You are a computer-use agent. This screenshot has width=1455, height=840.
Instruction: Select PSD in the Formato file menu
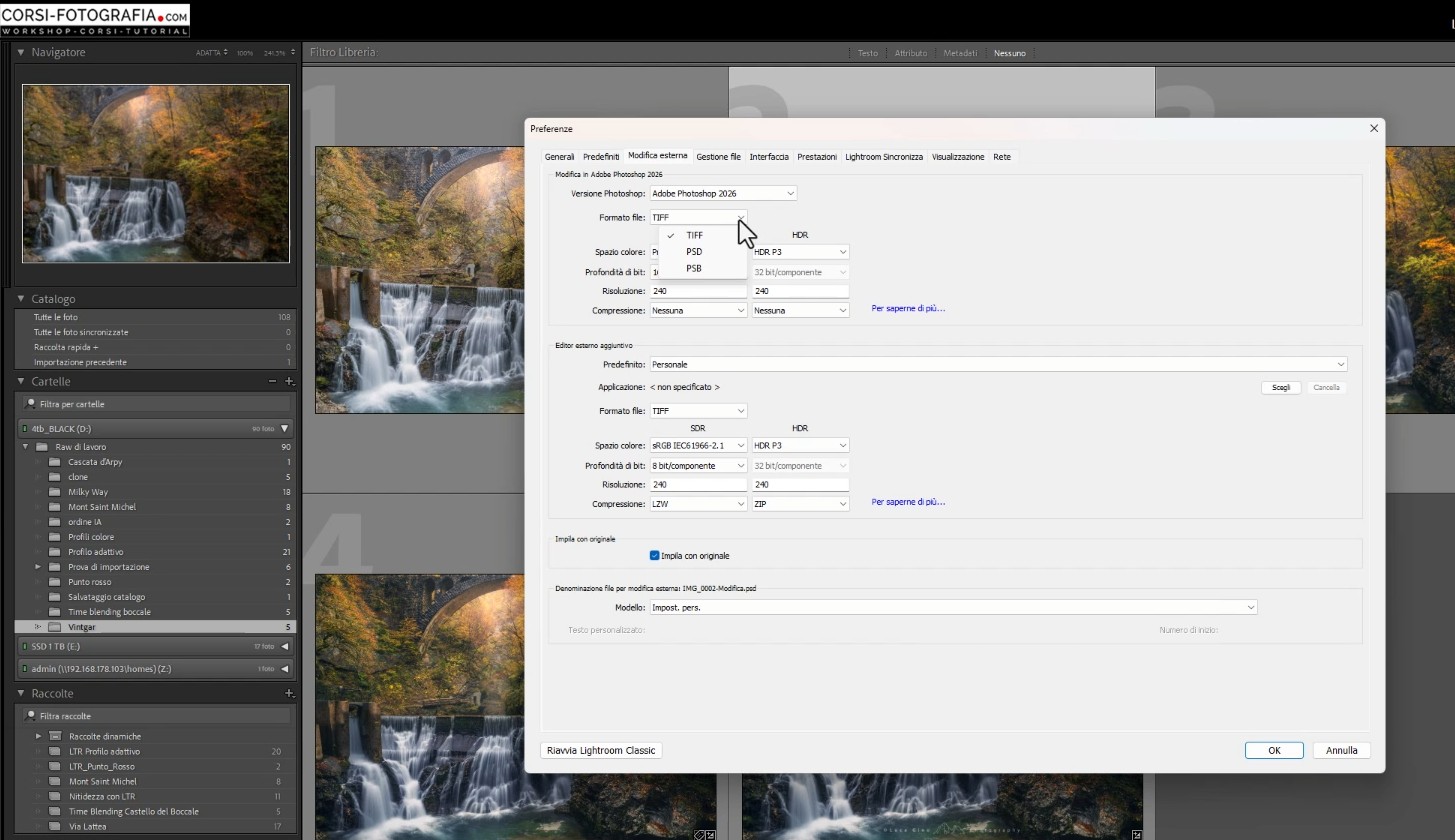pos(694,252)
